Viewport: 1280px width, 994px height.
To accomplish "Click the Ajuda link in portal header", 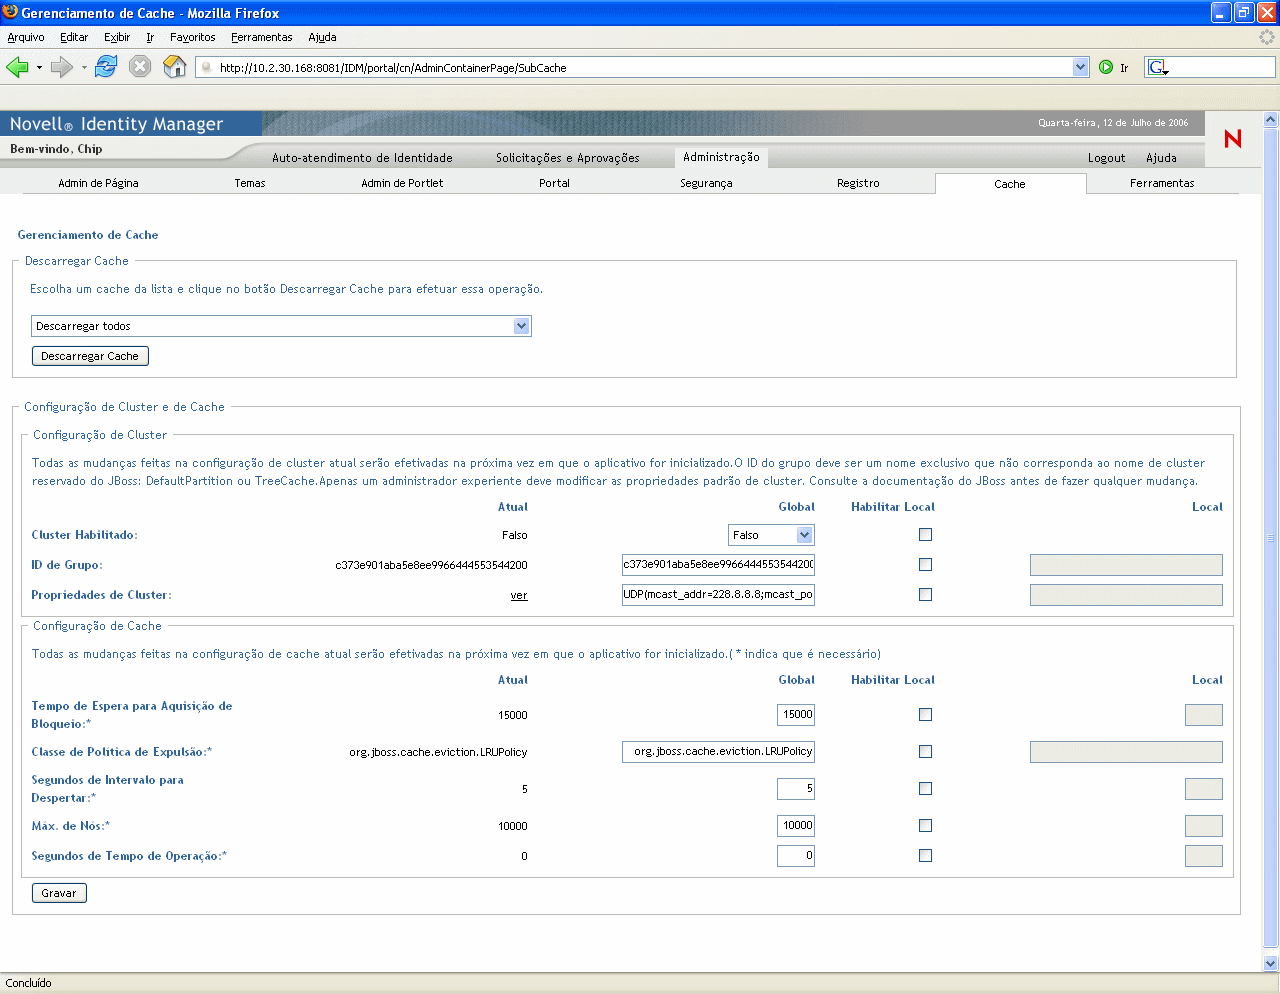I will [1161, 158].
